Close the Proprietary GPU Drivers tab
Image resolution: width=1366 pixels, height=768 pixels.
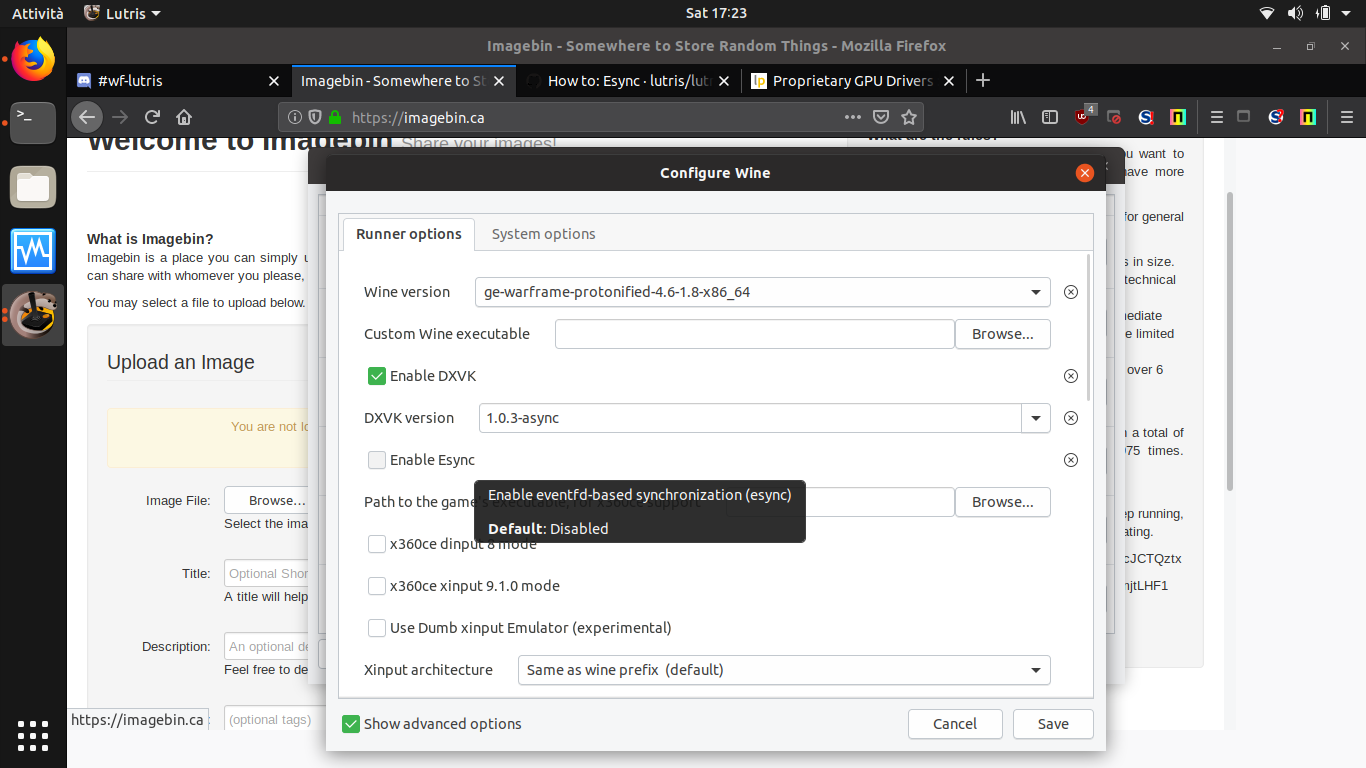[949, 81]
